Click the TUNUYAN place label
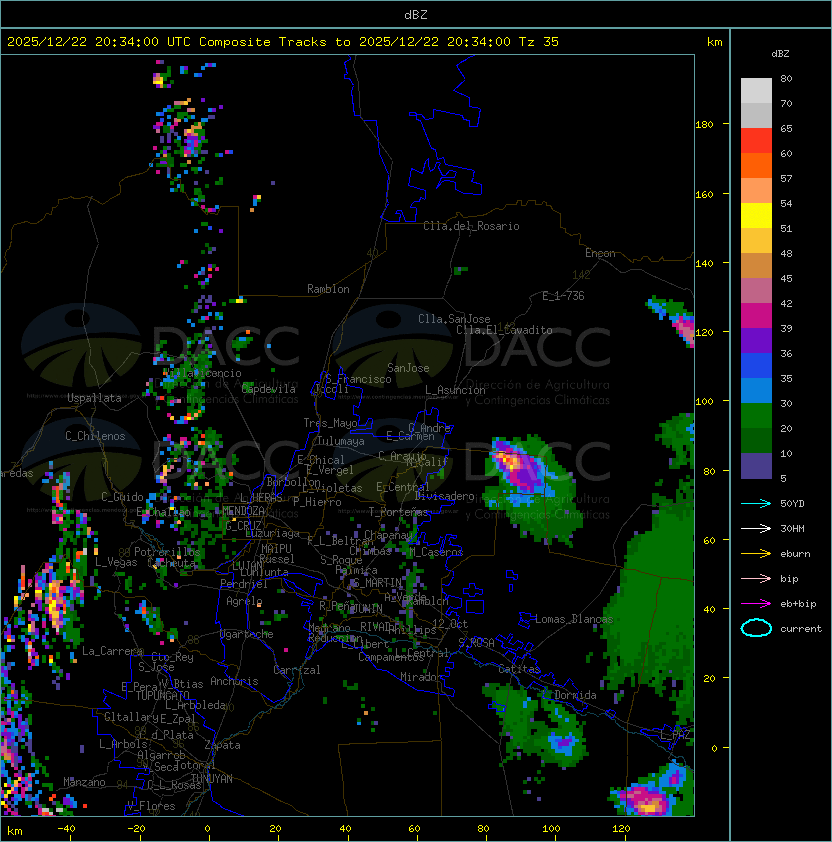The height and width of the screenshot is (842, 832). [212, 779]
